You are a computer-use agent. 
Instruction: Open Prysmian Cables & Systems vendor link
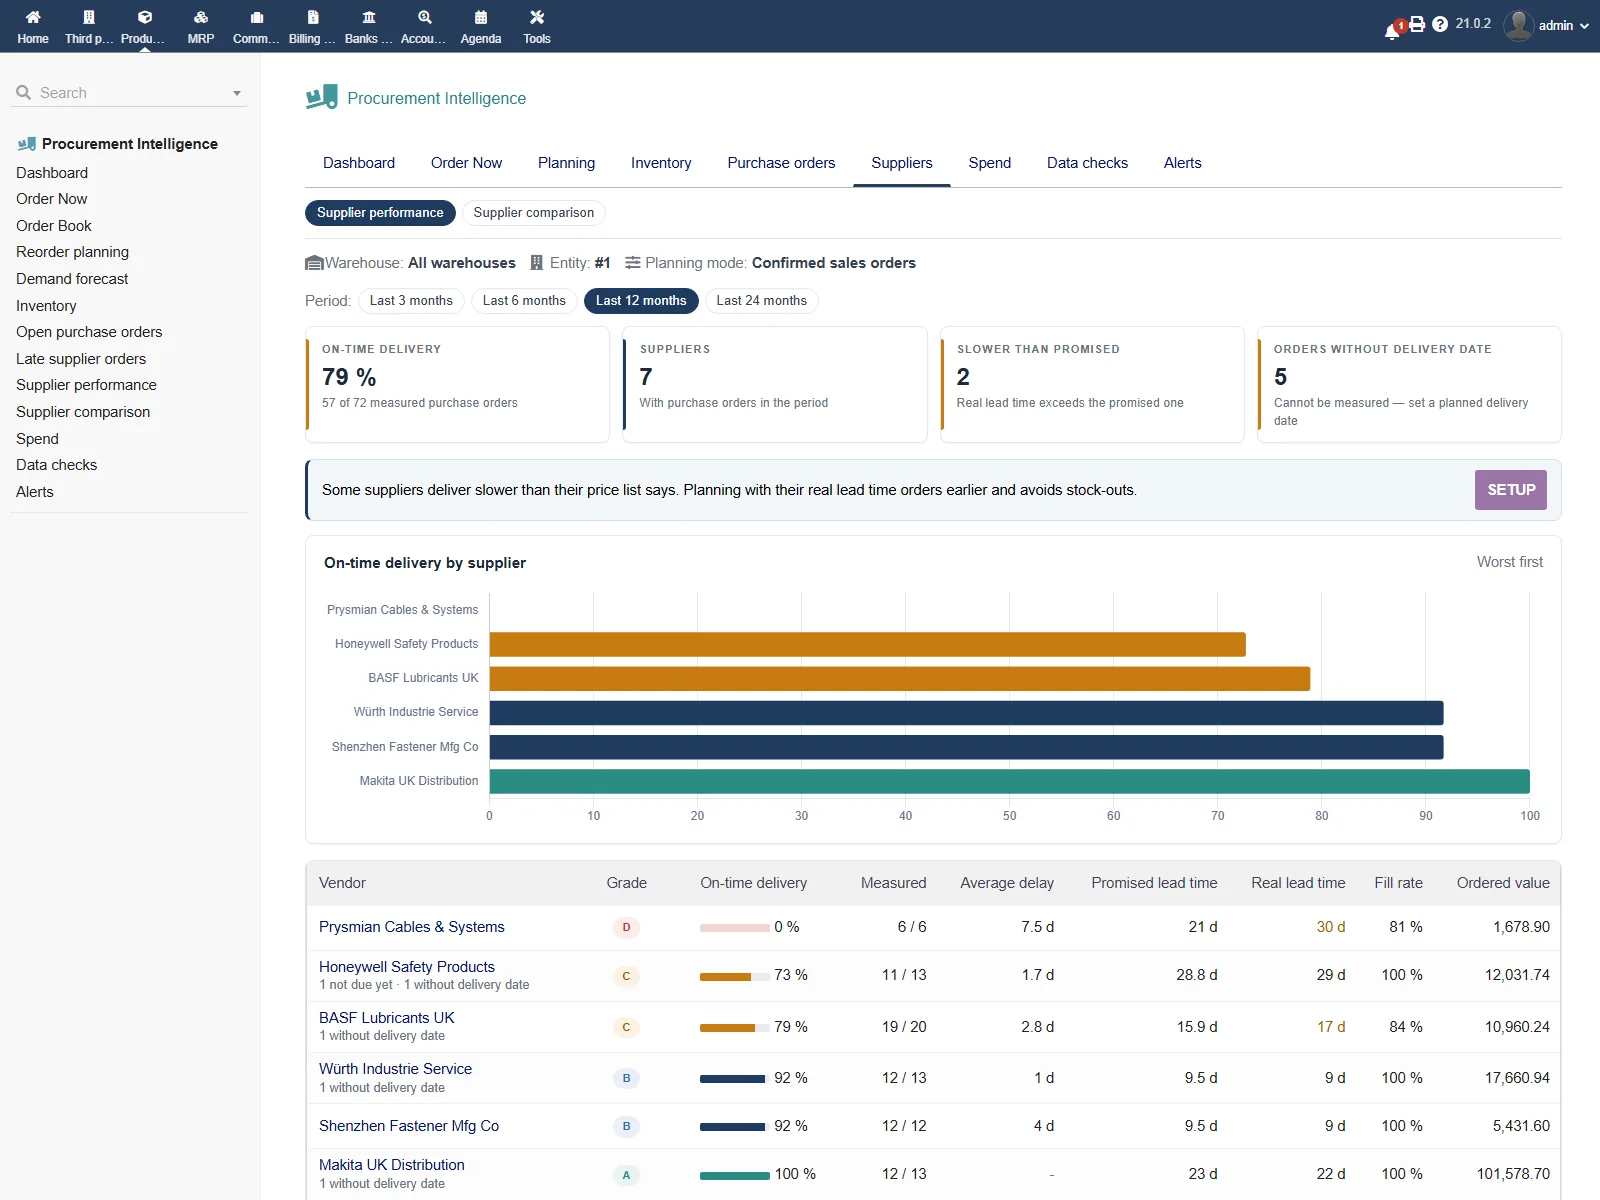point(412,927)
